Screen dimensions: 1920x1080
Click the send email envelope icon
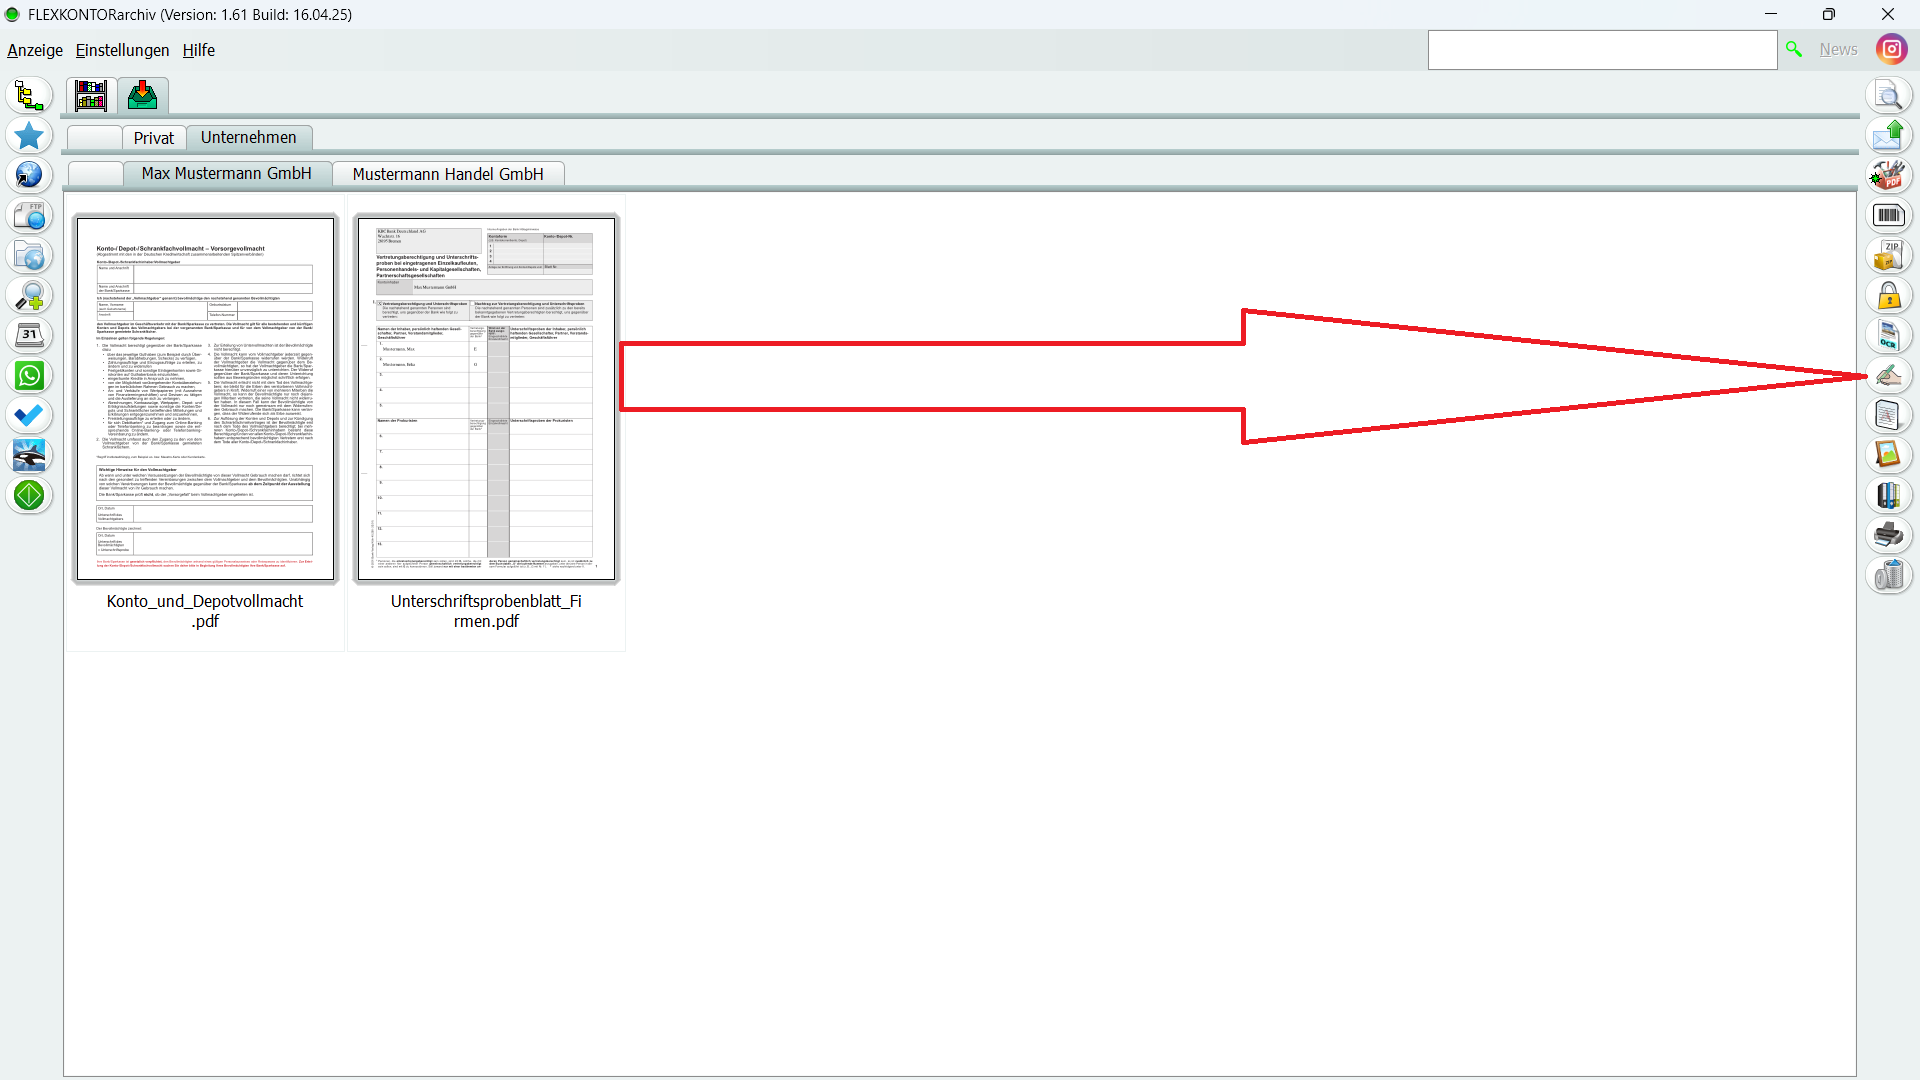[x=1888, y=135]
